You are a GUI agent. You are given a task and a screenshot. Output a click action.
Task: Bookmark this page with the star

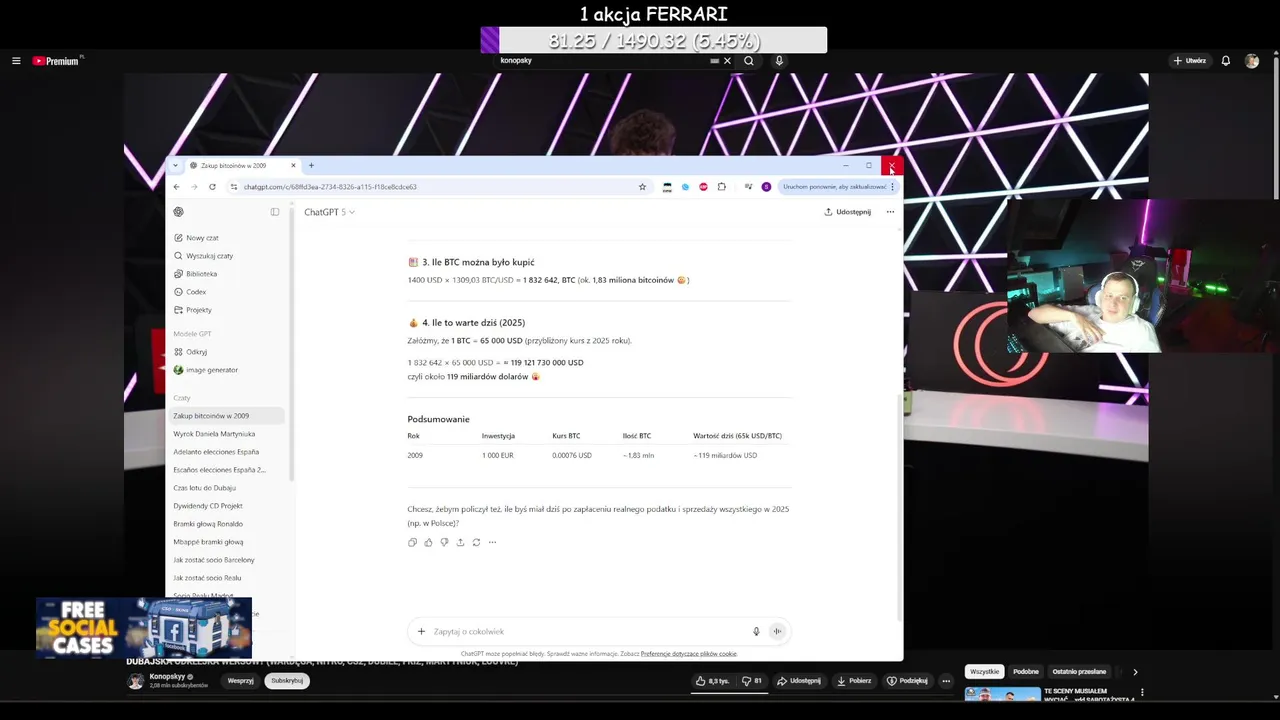click(x=642, y=187)
